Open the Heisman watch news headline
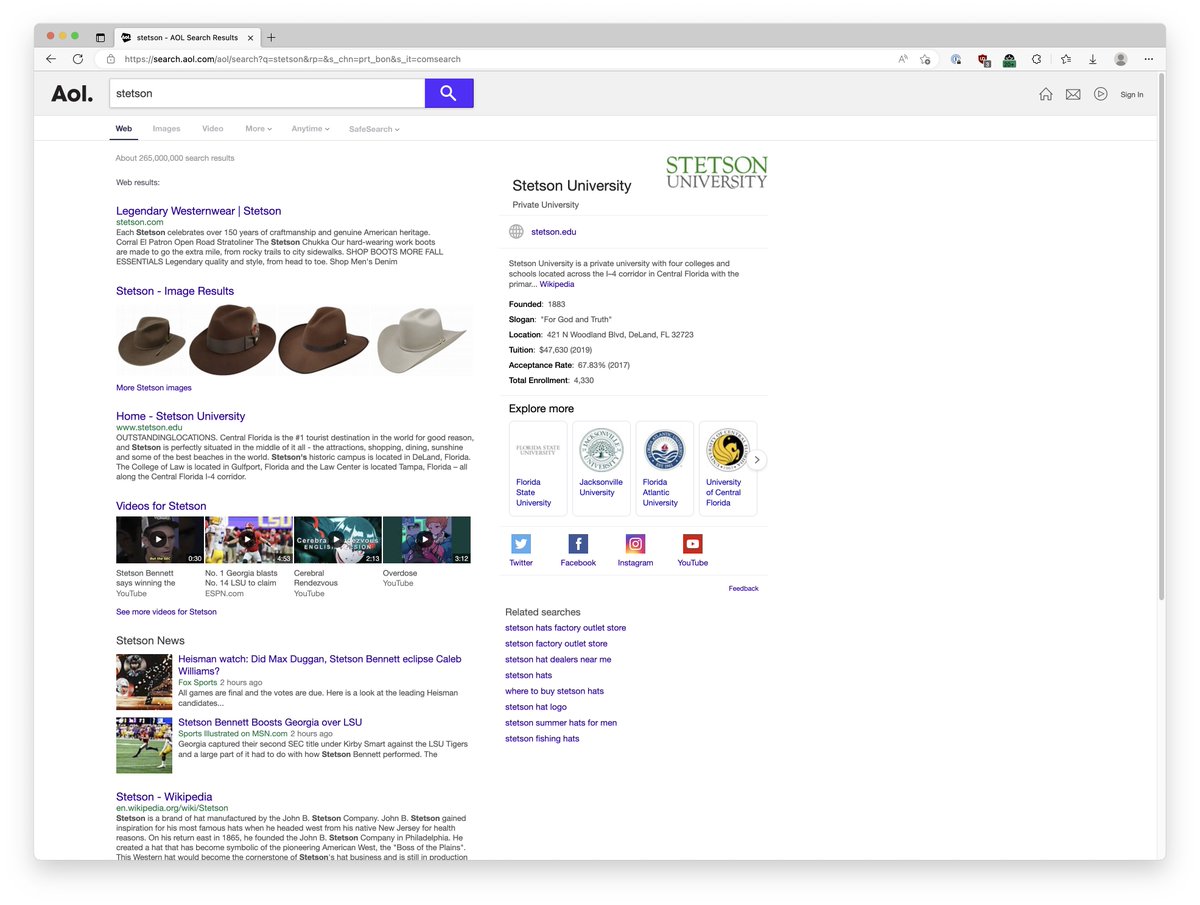 click(x=320, y=665)
